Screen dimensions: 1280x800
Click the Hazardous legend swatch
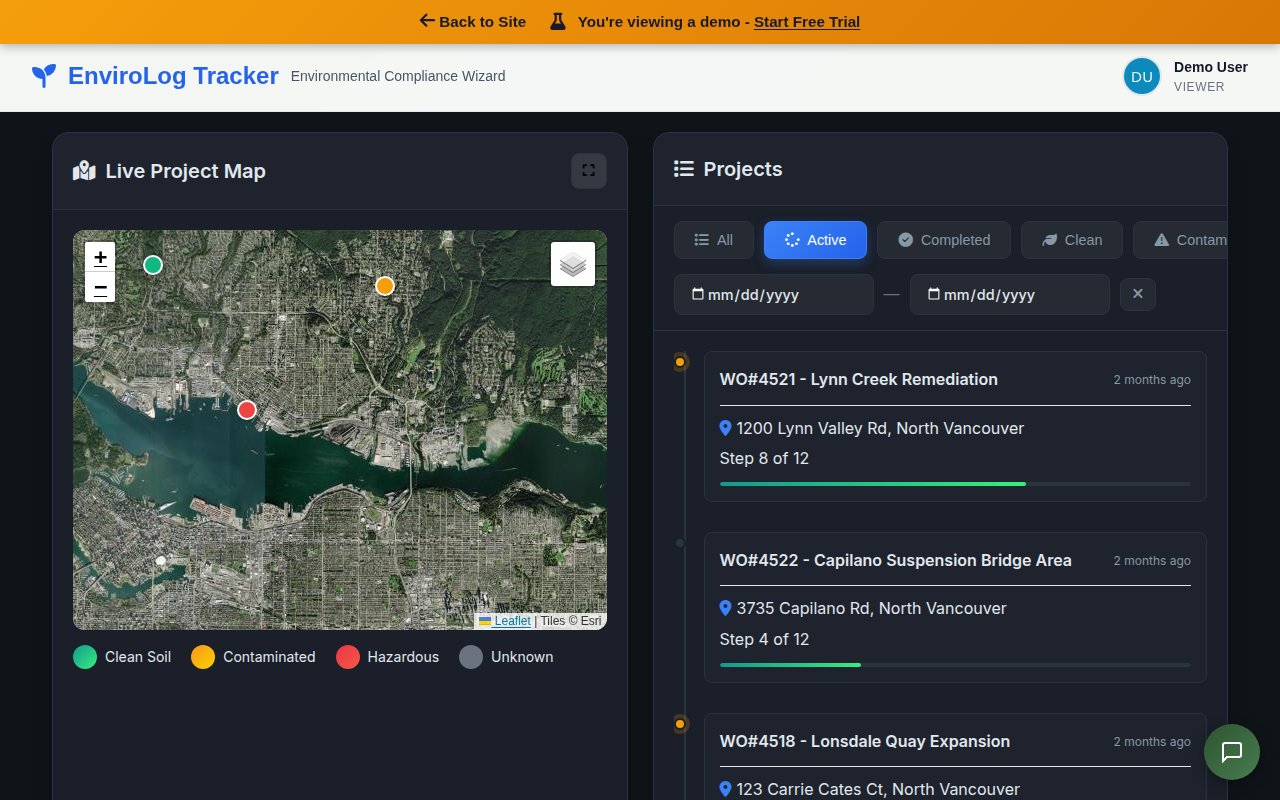(347, 657)
